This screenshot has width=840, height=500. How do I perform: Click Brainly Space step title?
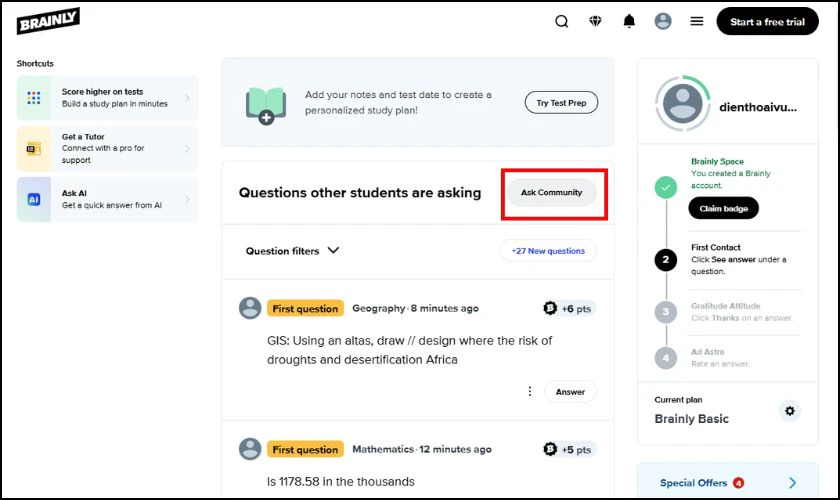tap(717, 161)
